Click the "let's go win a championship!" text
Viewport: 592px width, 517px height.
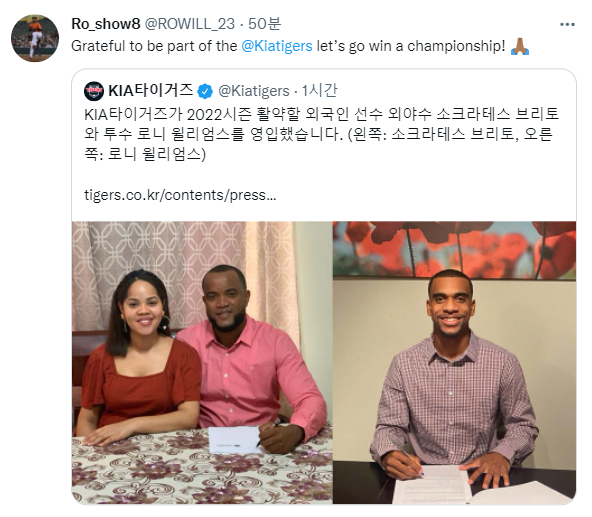click(x=411, y=46)
